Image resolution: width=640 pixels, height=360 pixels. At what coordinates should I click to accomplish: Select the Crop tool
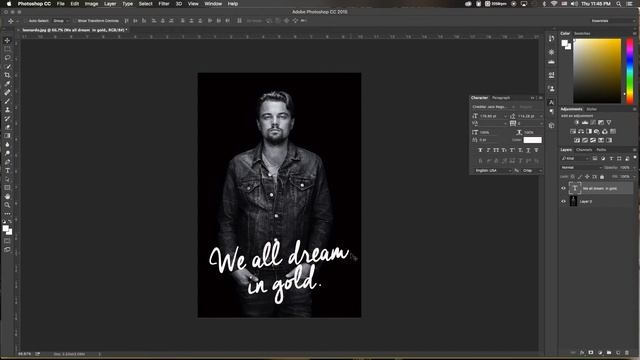[7, 75]
